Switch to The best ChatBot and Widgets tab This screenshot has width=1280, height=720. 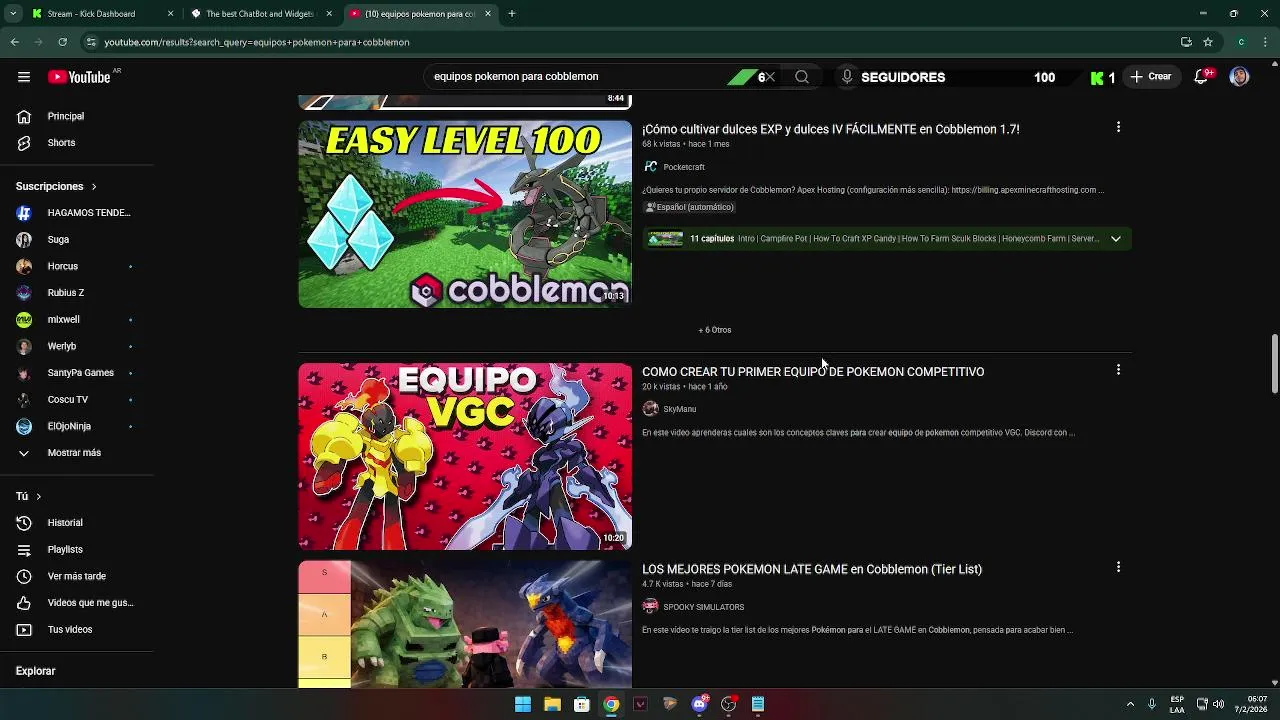(260, 14)
